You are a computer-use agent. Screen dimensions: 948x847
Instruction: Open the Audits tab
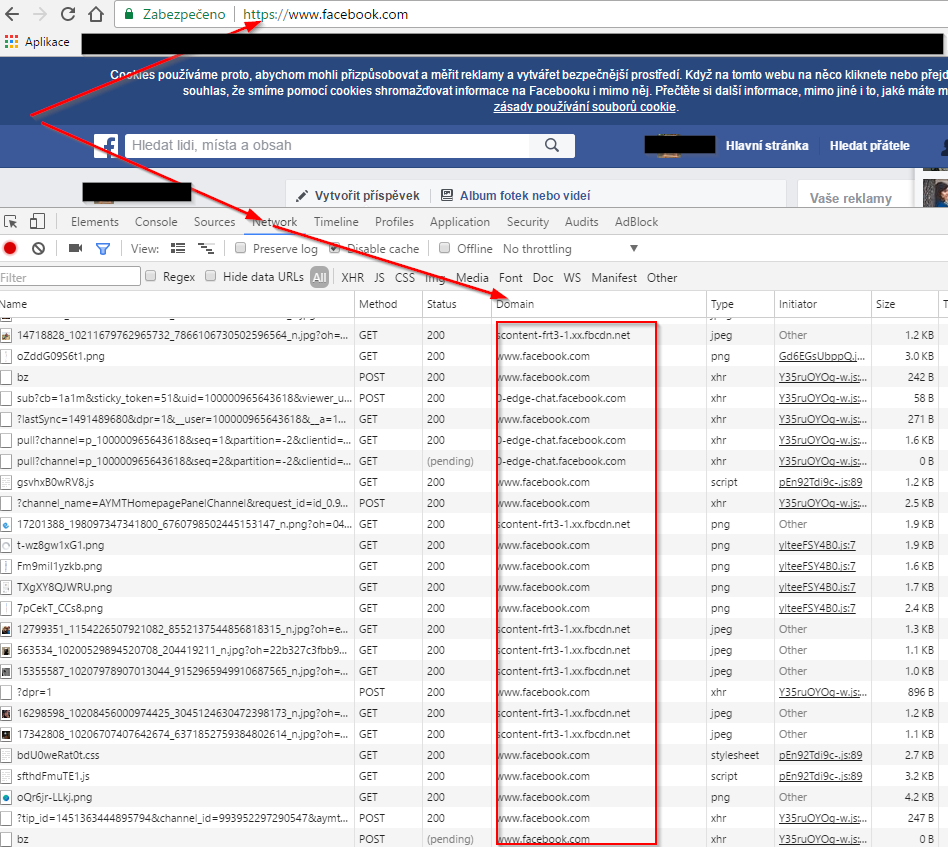click(582, 222)
